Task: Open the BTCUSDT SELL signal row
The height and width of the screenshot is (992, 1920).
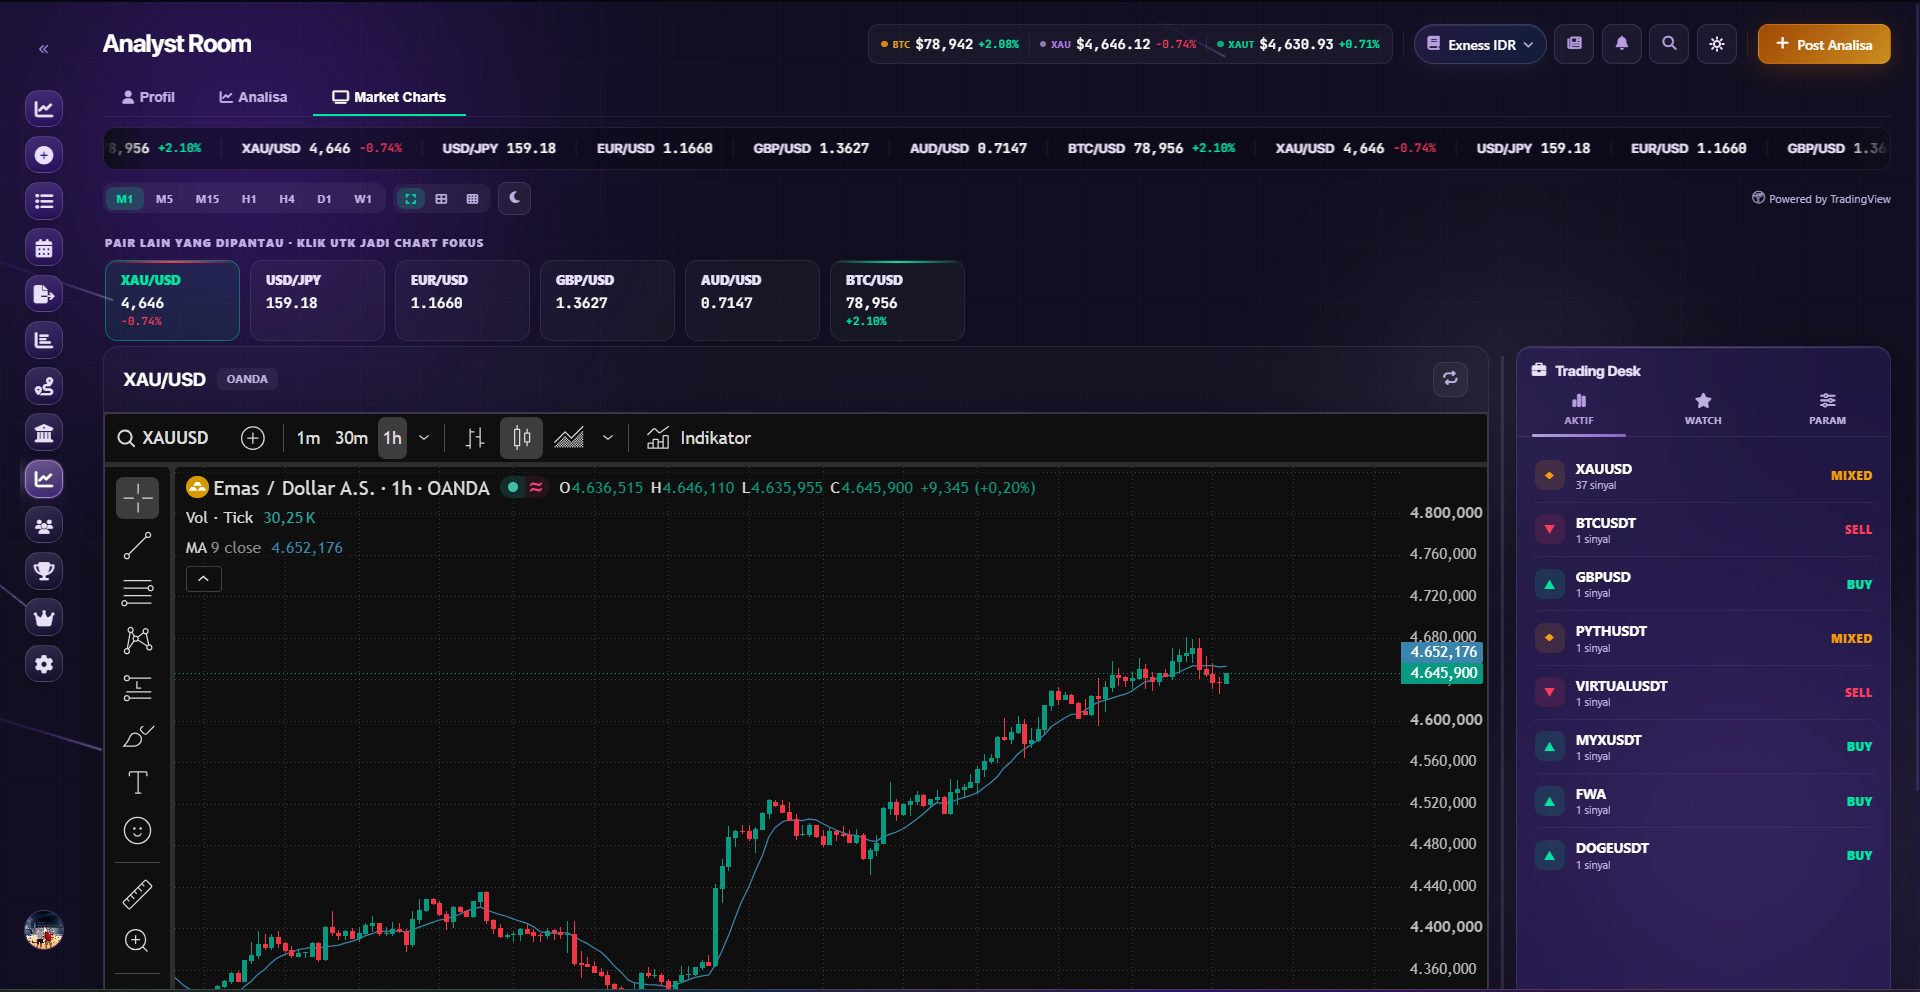Action: point(1703,529)
